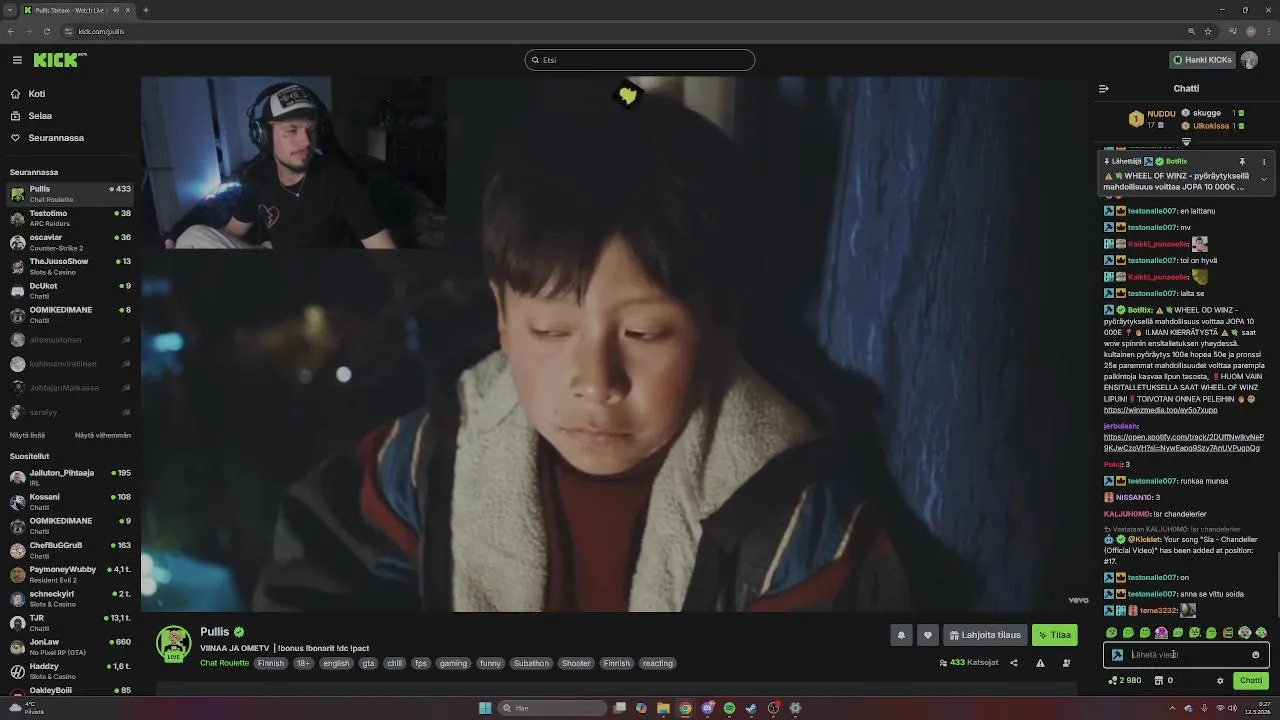The image size is (1280, 720).
Task: Open Spotify from the taskbar
Action: tap(729, 708)
